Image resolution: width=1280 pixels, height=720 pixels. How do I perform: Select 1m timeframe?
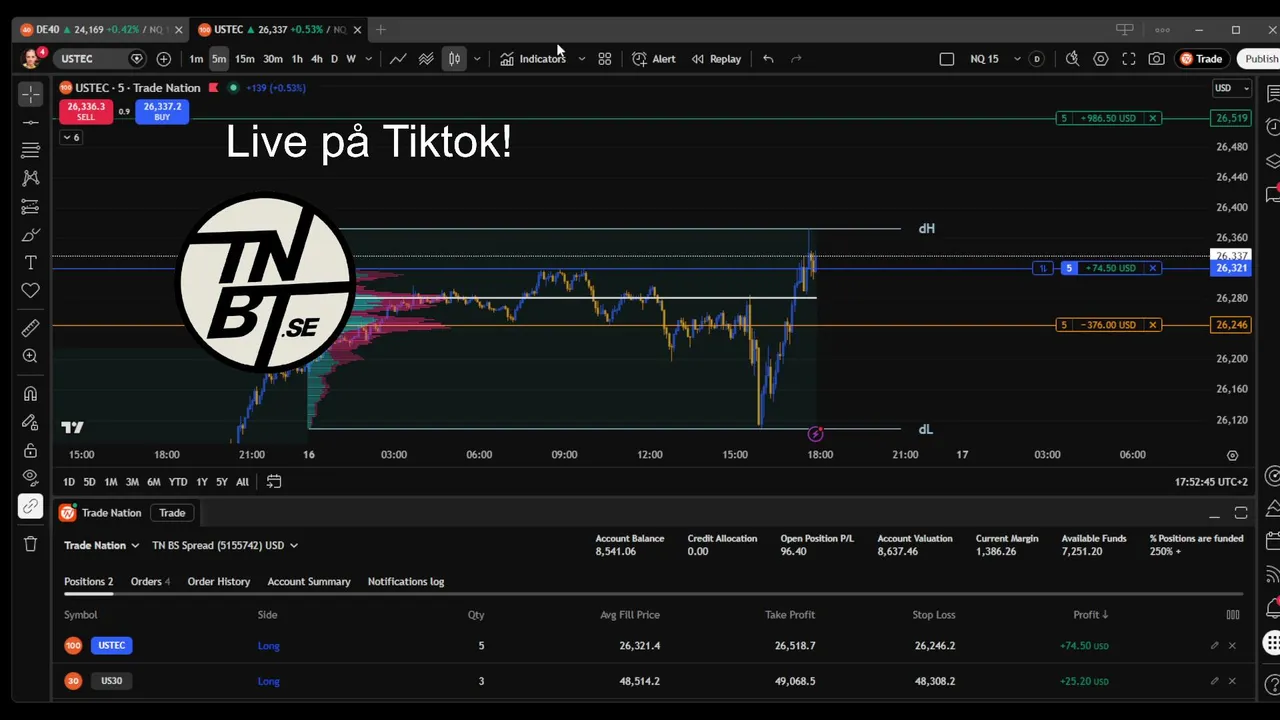click(196, 59)
